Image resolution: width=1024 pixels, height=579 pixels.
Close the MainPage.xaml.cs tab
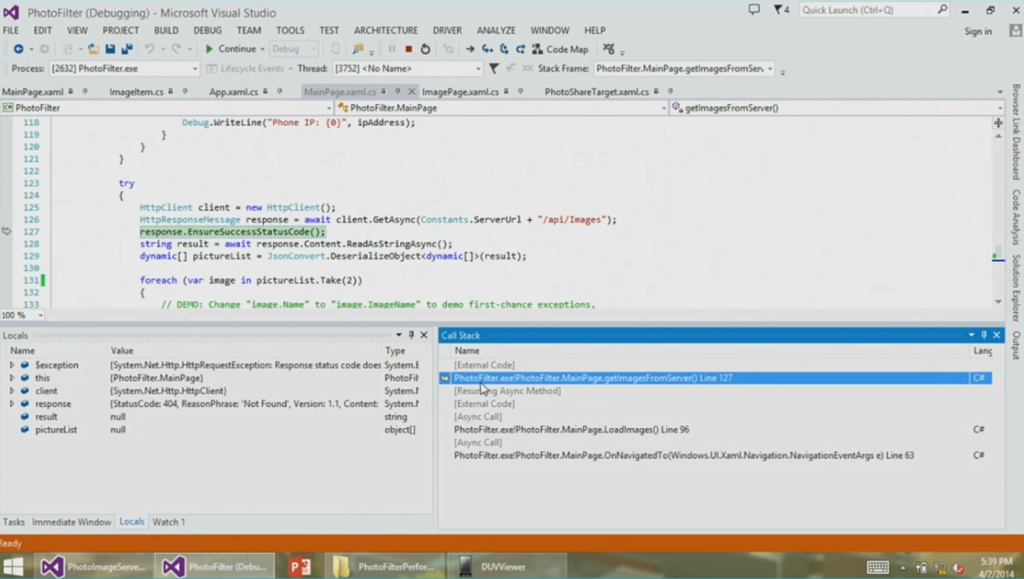411,91
